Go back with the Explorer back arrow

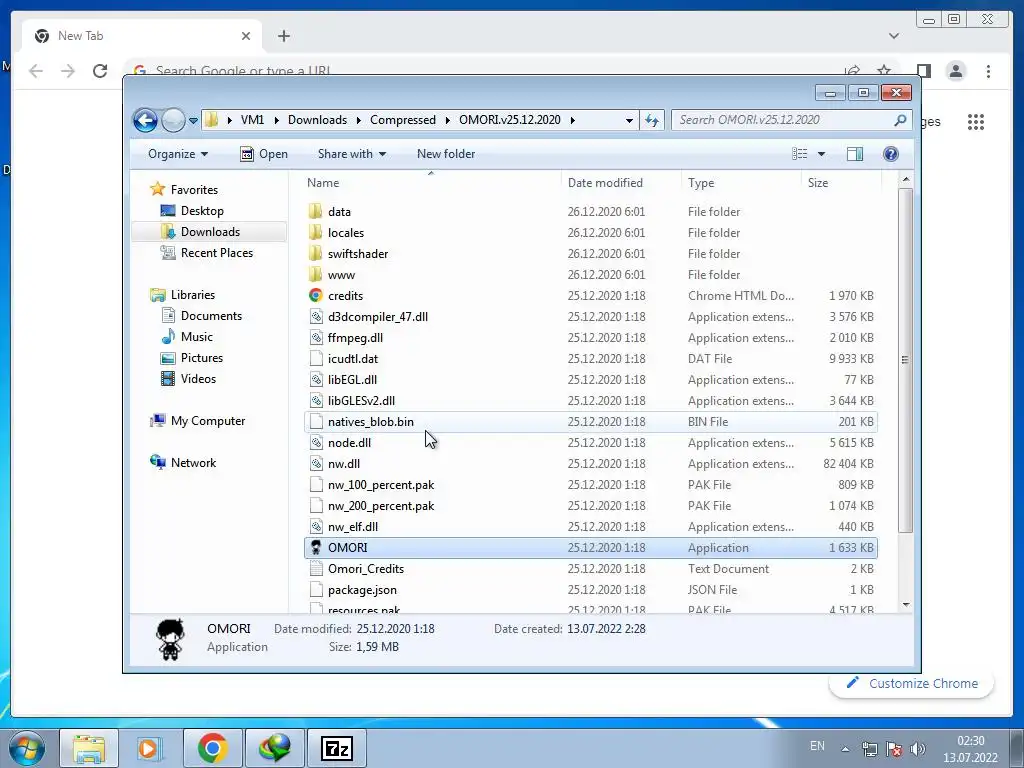click(x=145, y=120)
